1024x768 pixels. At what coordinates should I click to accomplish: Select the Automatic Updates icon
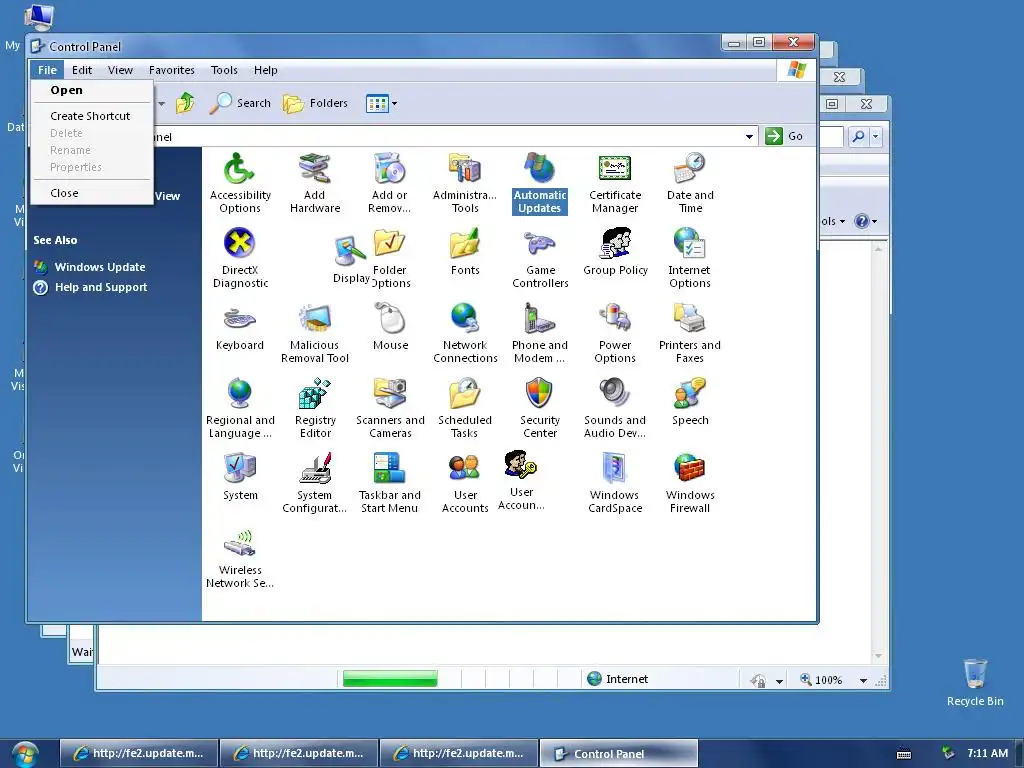coord(539,183)
